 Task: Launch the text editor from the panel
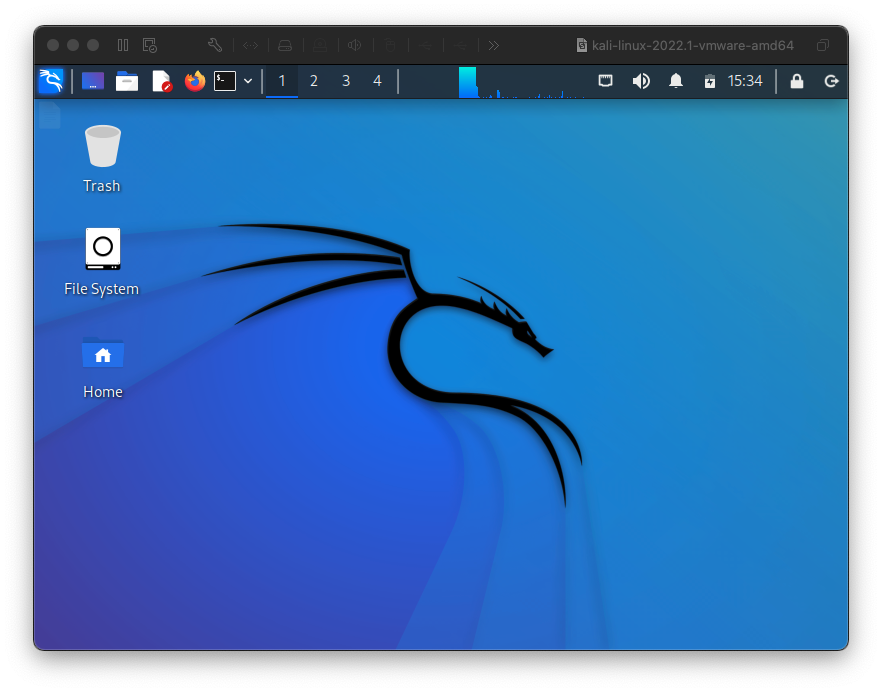coord(161,81)
